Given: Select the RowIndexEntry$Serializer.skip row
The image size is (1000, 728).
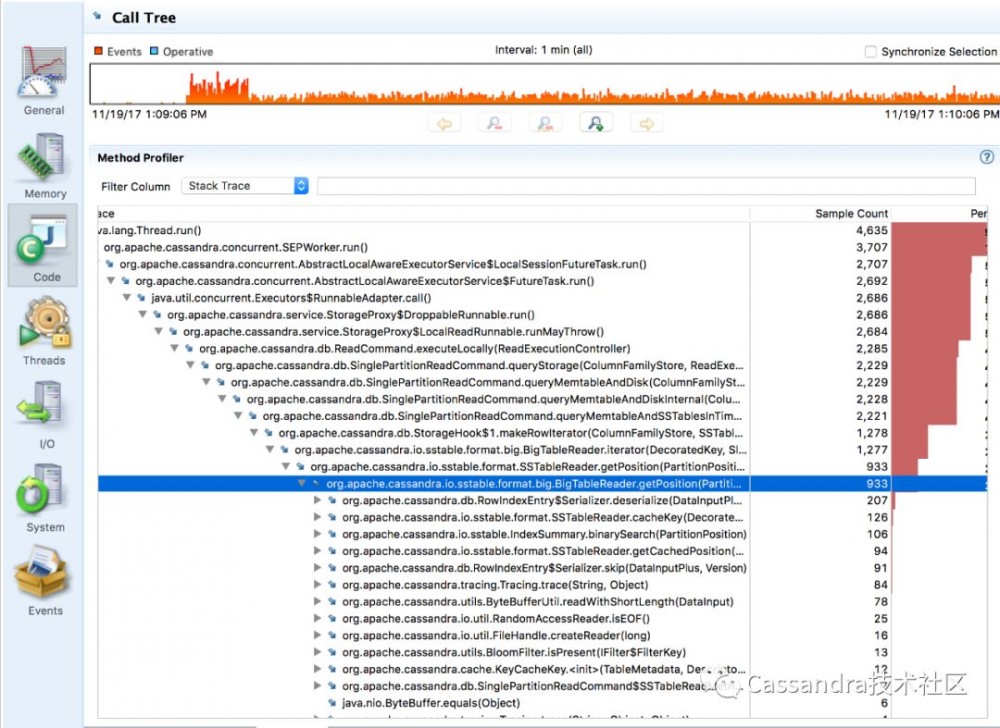Looking at the screenshot, I should coord(542,568).
